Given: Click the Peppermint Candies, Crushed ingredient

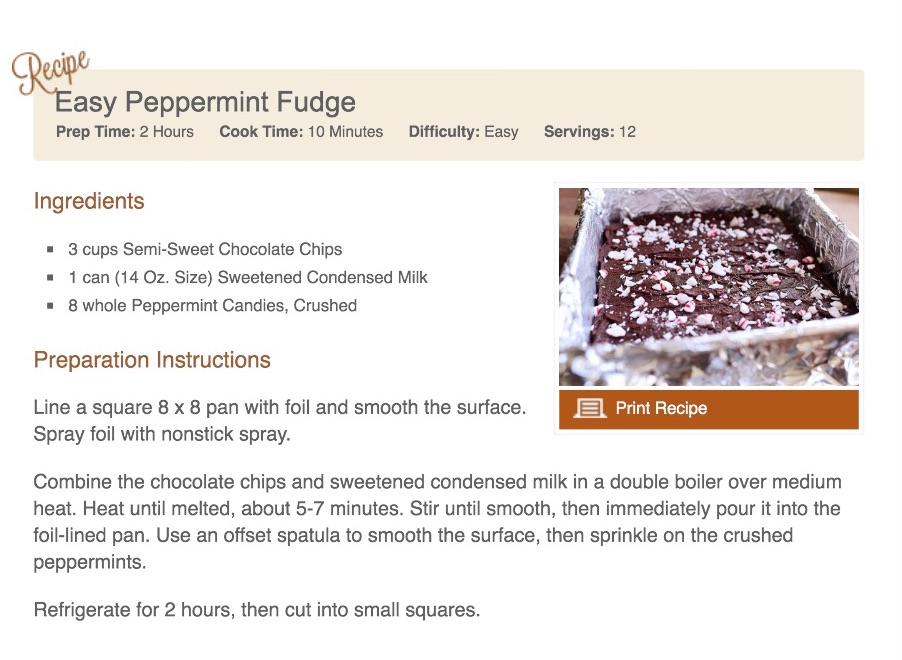Looking at the screenshot, I should tap(212, 306).
